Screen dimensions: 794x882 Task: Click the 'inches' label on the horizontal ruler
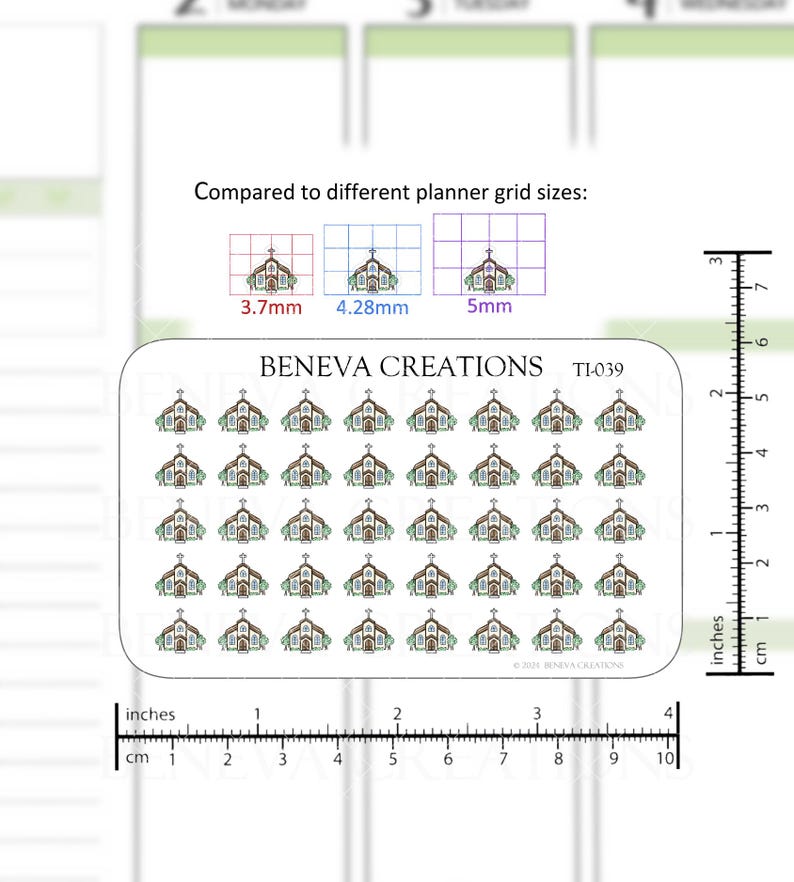coord(150,714)
